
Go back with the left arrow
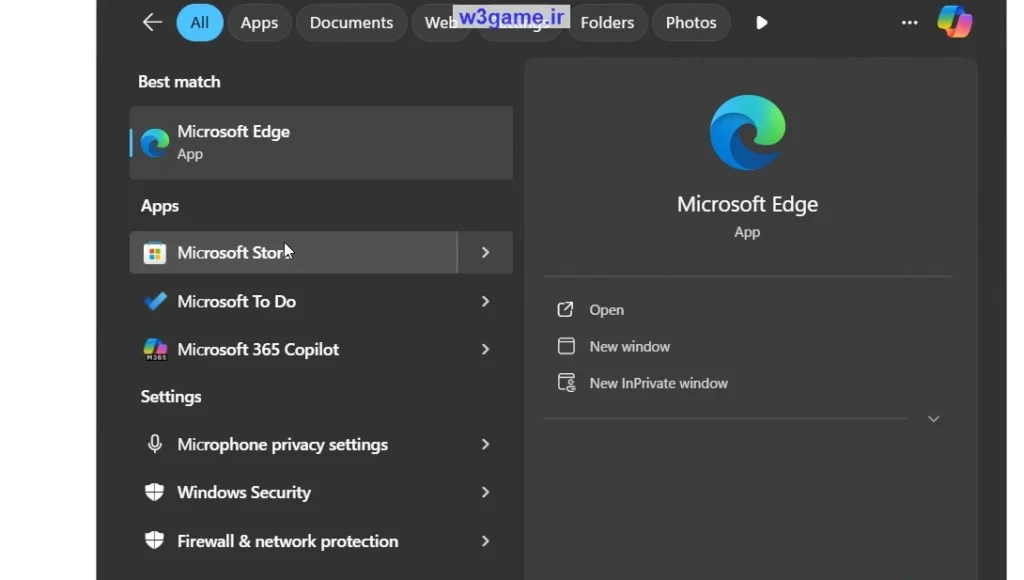(x=152, y=22)
